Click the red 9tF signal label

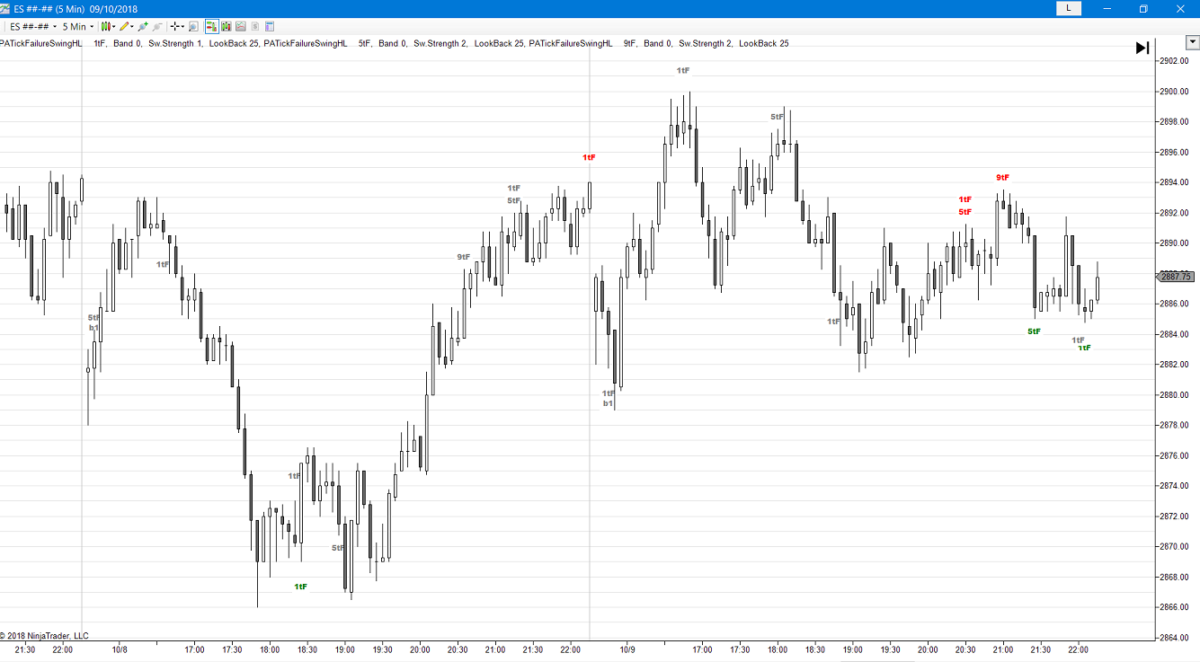click(x=1002, y=177)
